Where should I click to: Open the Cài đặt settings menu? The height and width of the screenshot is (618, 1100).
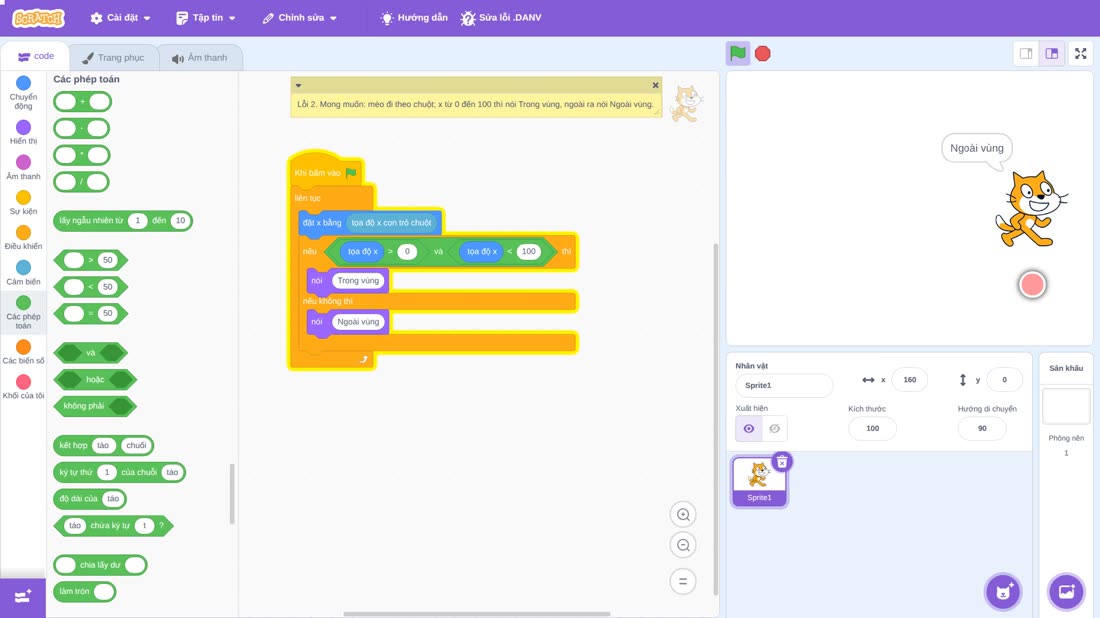[121, 18]
